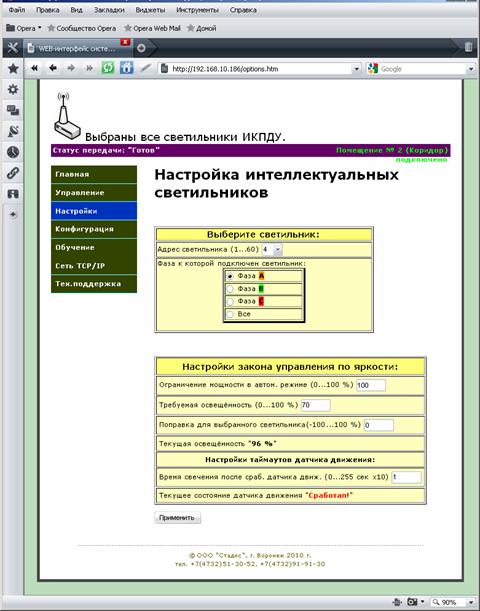Open Bookmarks star panel in sidebar
480x611 pixels.
[13, 69]
